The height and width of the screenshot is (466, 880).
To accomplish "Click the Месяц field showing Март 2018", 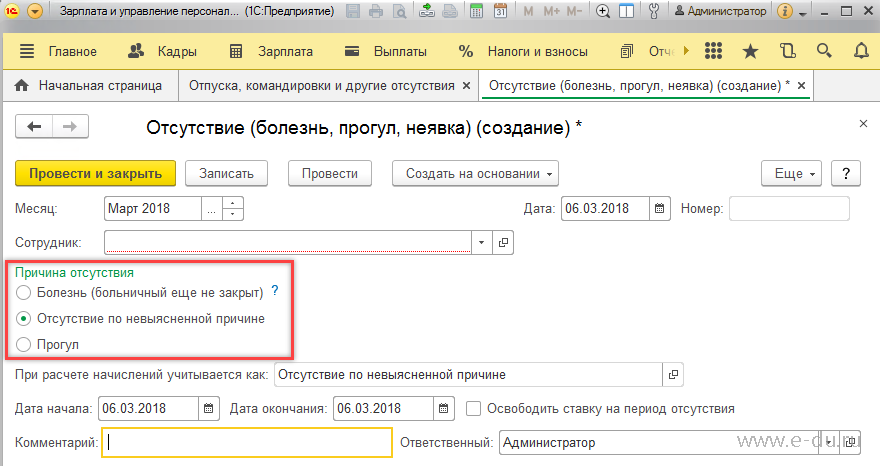I will 153,209.
